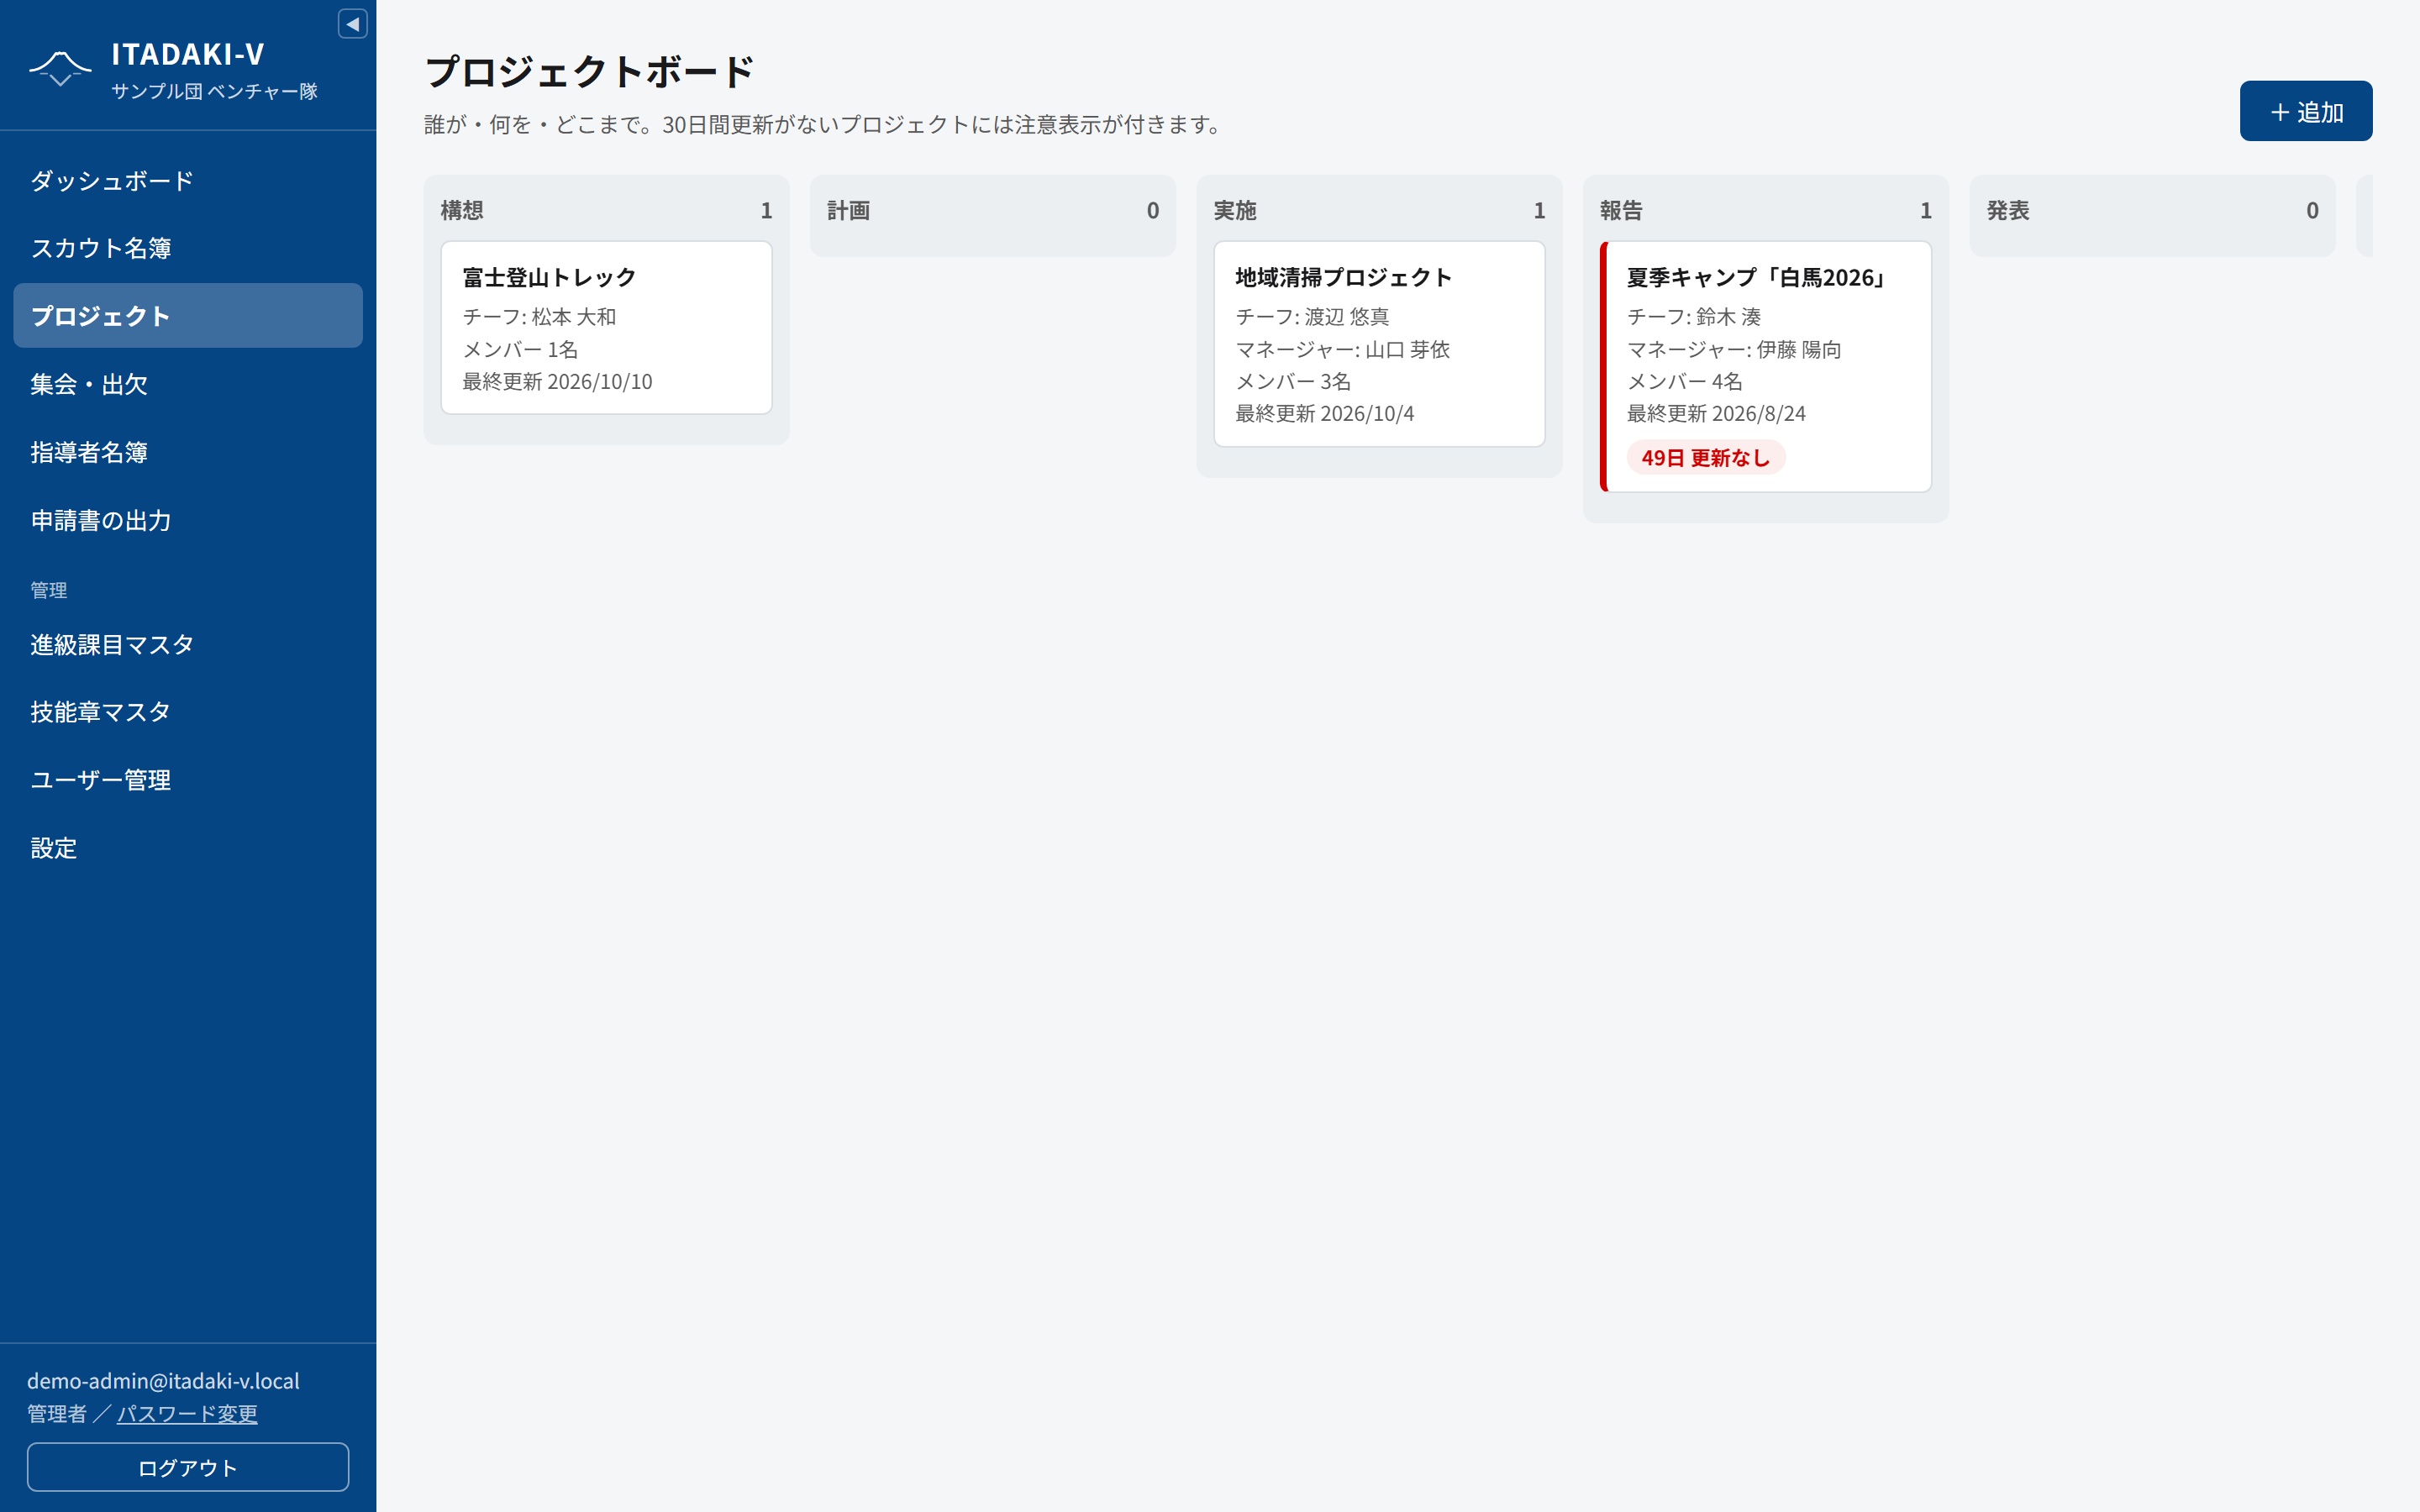The height and width of the screenshot is (1512, 2420).
Task: Click the パスワード変更 link
Action: (x=187, y=1413)
